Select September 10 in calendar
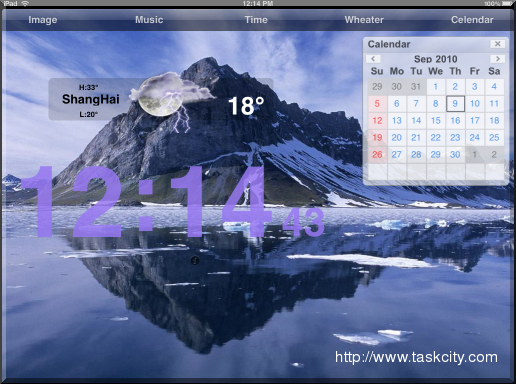Screen dimensions: 516x384 coord(475,104)
